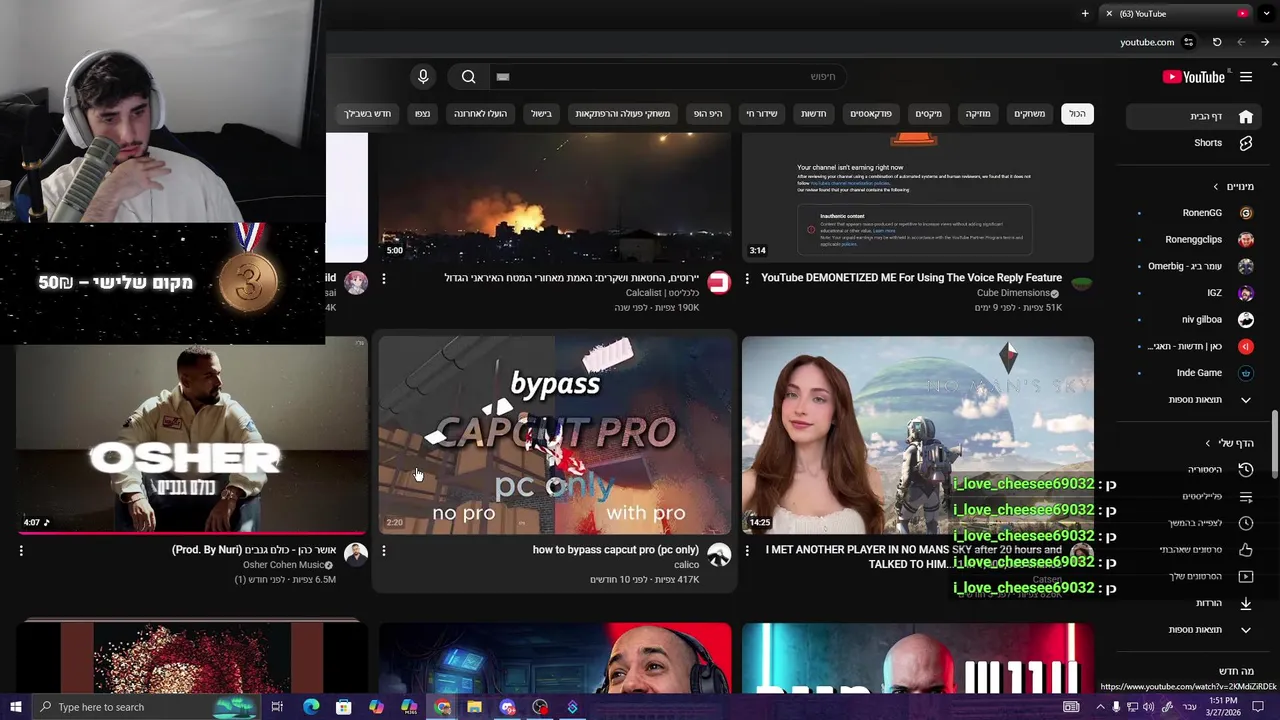1280x720 pixels.
Task: Open the Inde Game subscription channel
Action: click(x=1195, y=373)
